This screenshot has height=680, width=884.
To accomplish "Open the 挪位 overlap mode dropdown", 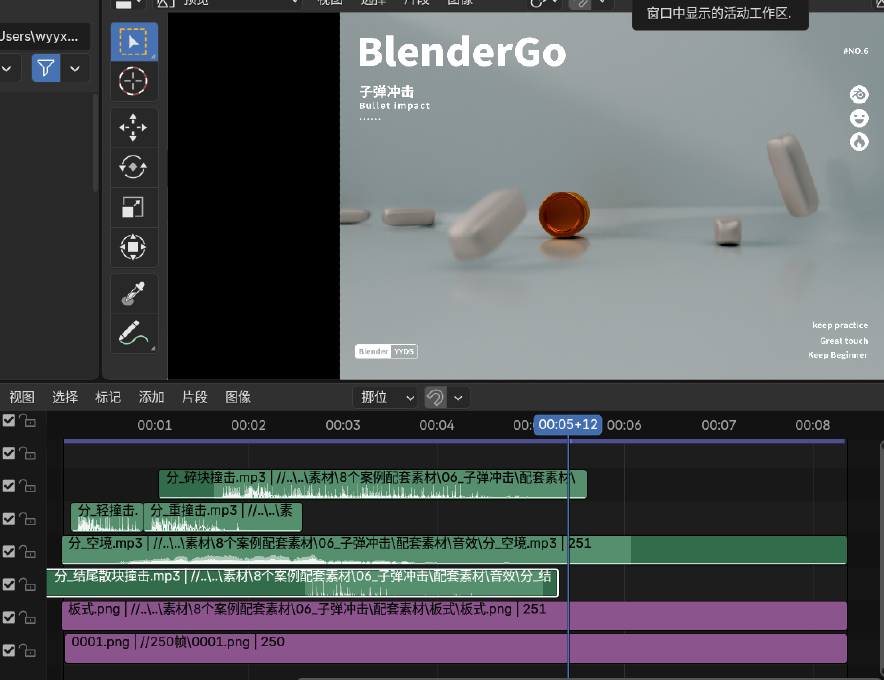I will click(386, 398).
